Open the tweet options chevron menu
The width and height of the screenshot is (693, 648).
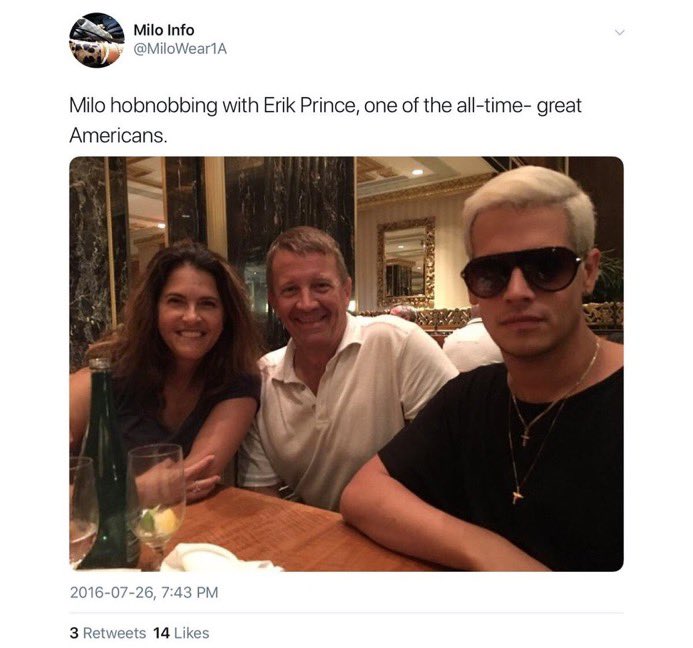tap(619, 32)
